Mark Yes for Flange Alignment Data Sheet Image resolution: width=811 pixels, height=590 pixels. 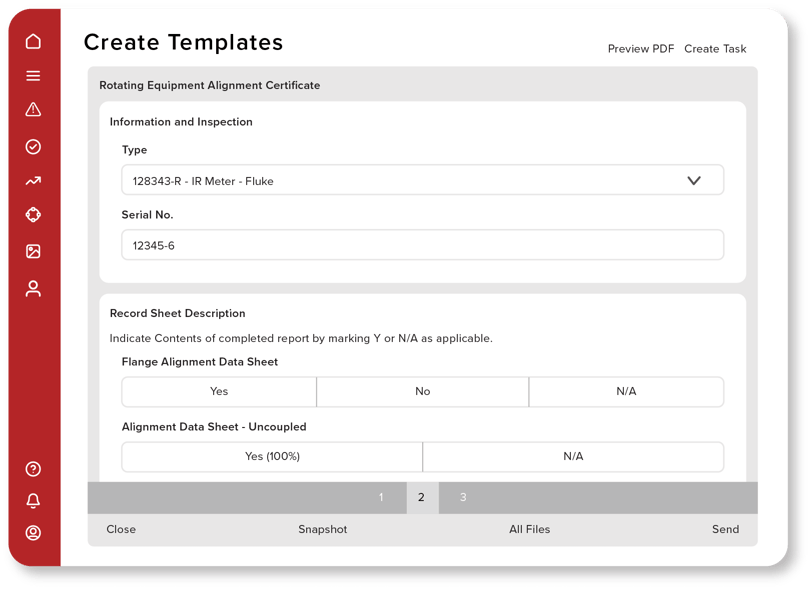[219, 391]
